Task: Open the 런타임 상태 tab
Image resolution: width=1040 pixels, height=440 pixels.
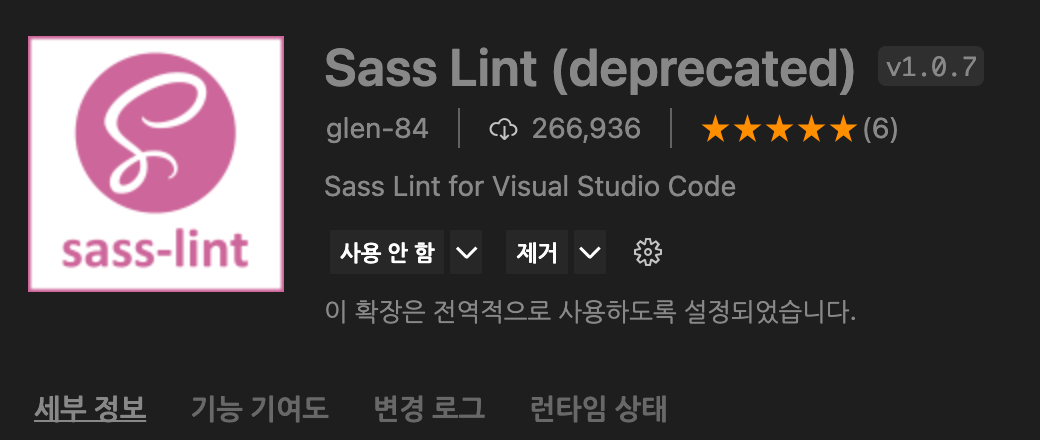Action: (x=598, y=408)
